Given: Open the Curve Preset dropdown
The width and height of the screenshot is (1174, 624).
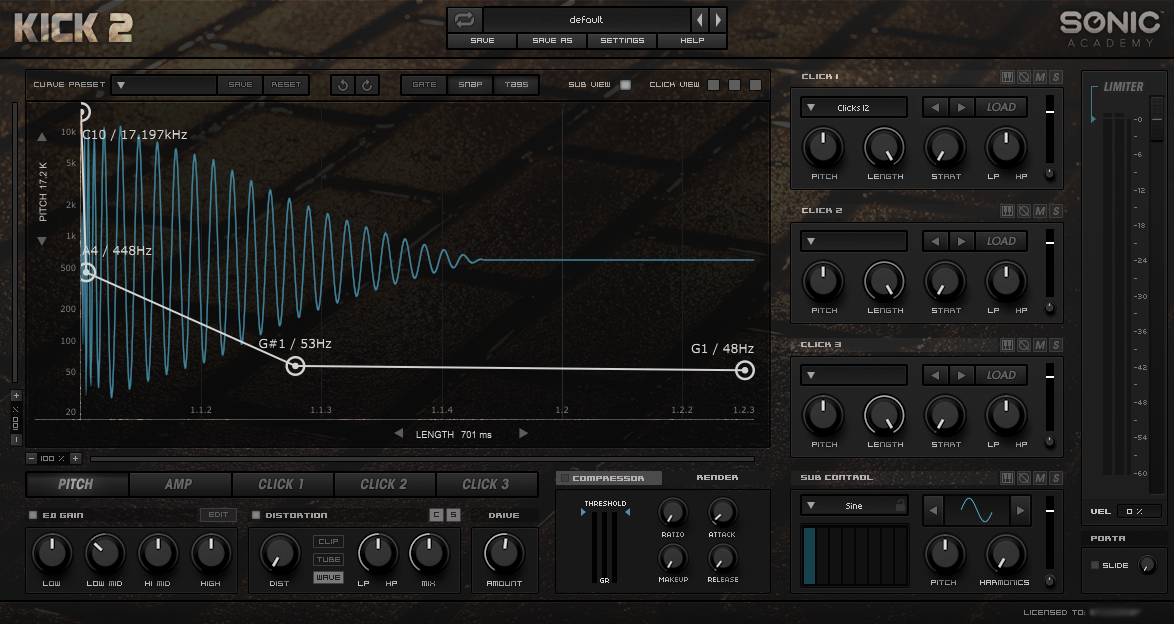Looking at the screenshot, I should [163, 85].
